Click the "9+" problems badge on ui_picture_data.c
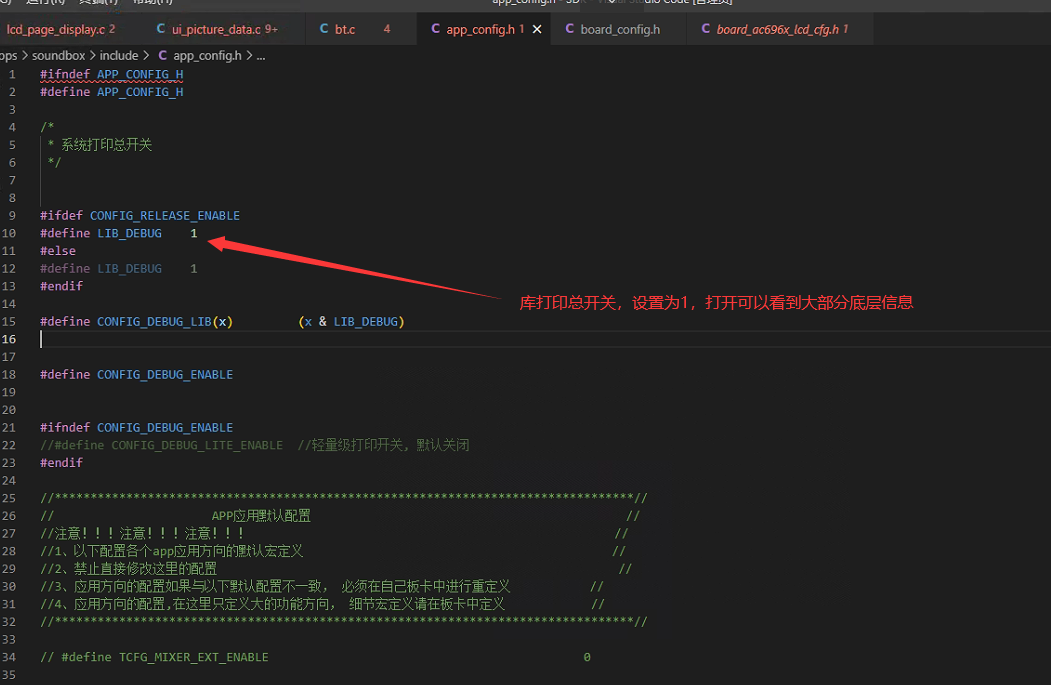 pyautogui.click(x=271, y=29)
